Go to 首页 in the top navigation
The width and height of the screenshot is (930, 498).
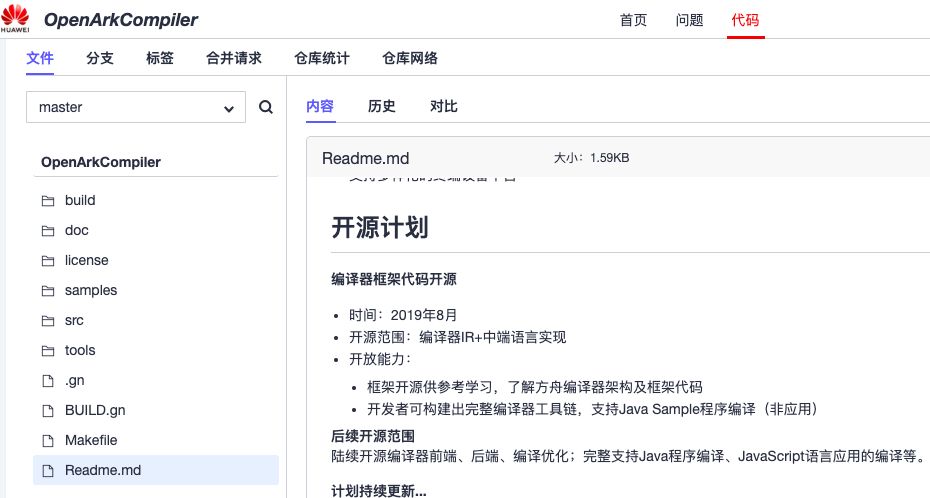(x=633, y=20)
